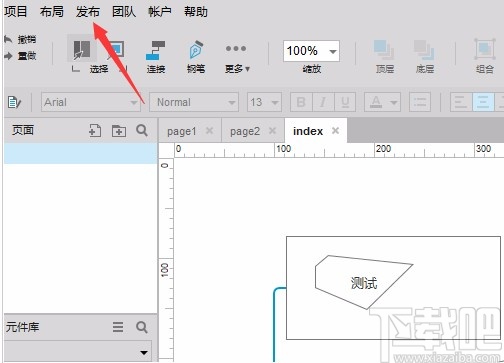Image resolution: width=504 pixels, height=363 pixels.
Task: Open the 布局 menu
Action: pos(52,12)
